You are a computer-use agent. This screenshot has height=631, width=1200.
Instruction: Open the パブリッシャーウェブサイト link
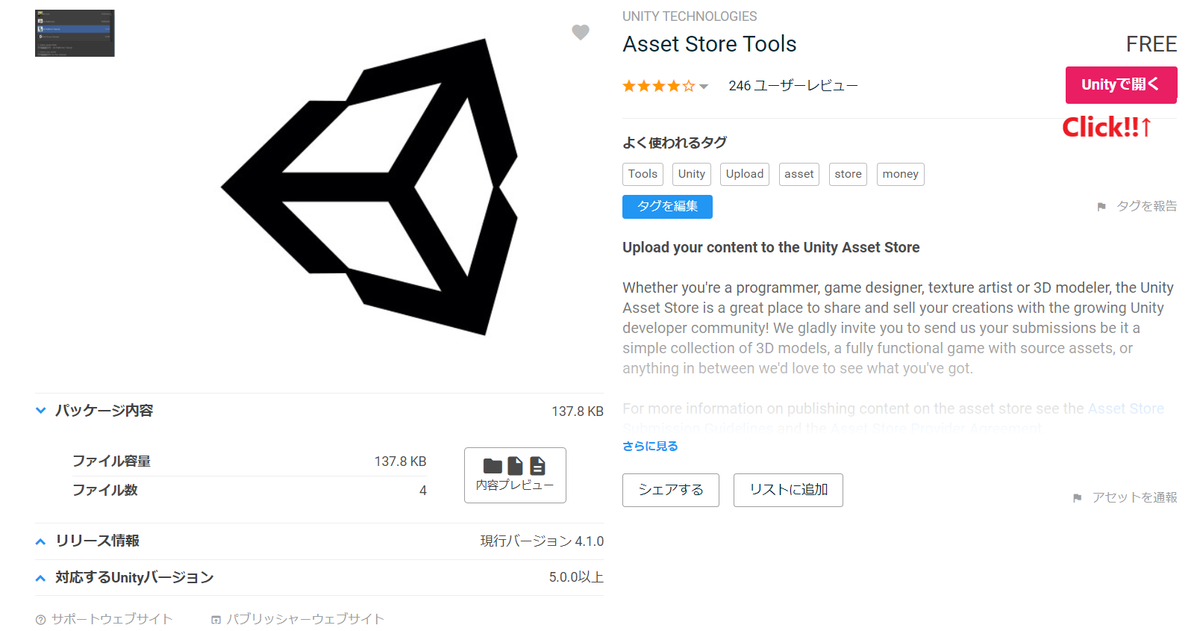point(305,619)
